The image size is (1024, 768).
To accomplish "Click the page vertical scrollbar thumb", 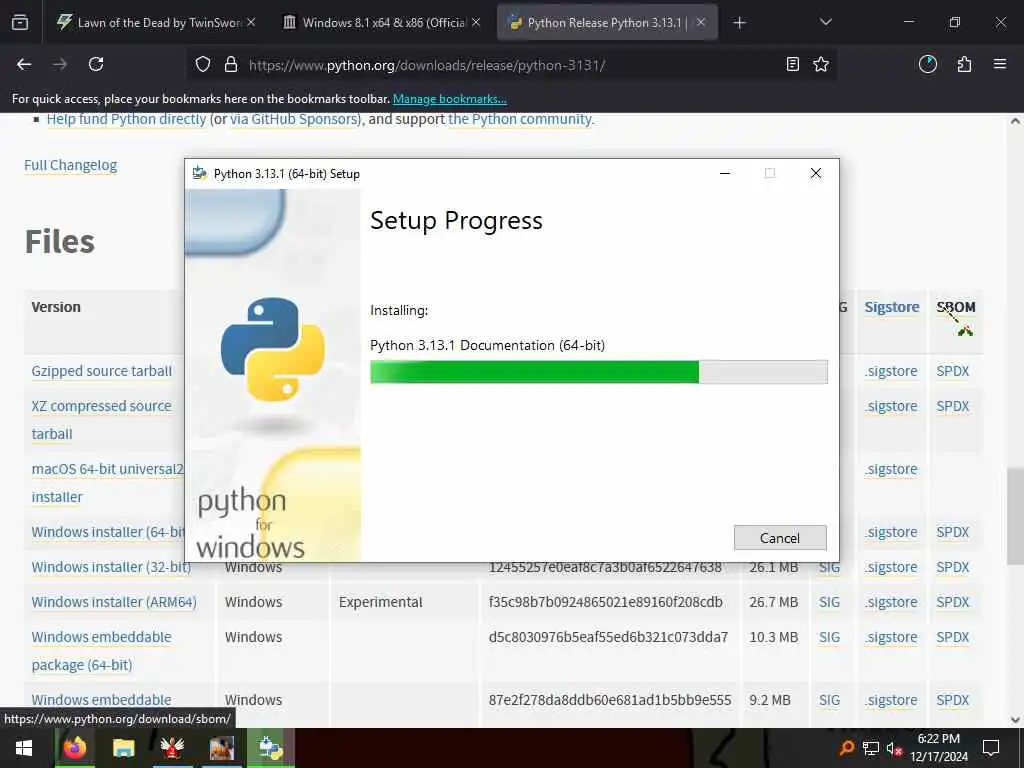I will (x=1014, y=516).
